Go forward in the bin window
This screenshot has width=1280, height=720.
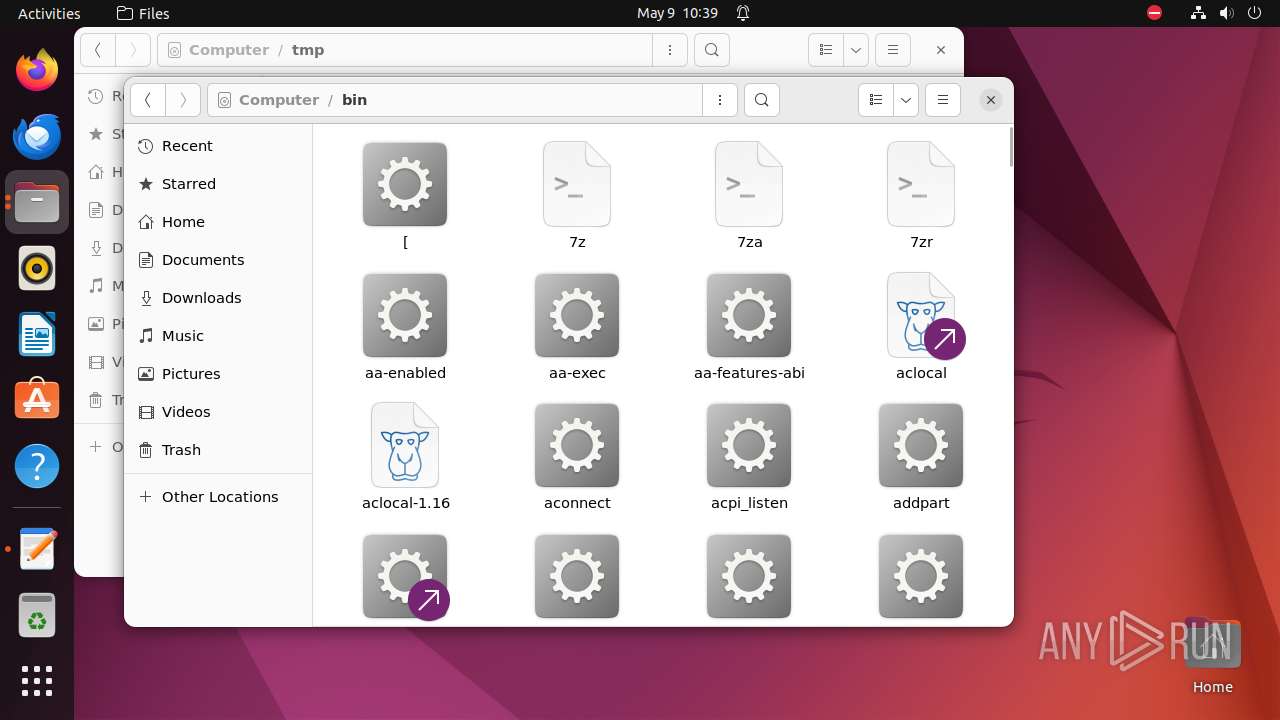click(182, 100)
